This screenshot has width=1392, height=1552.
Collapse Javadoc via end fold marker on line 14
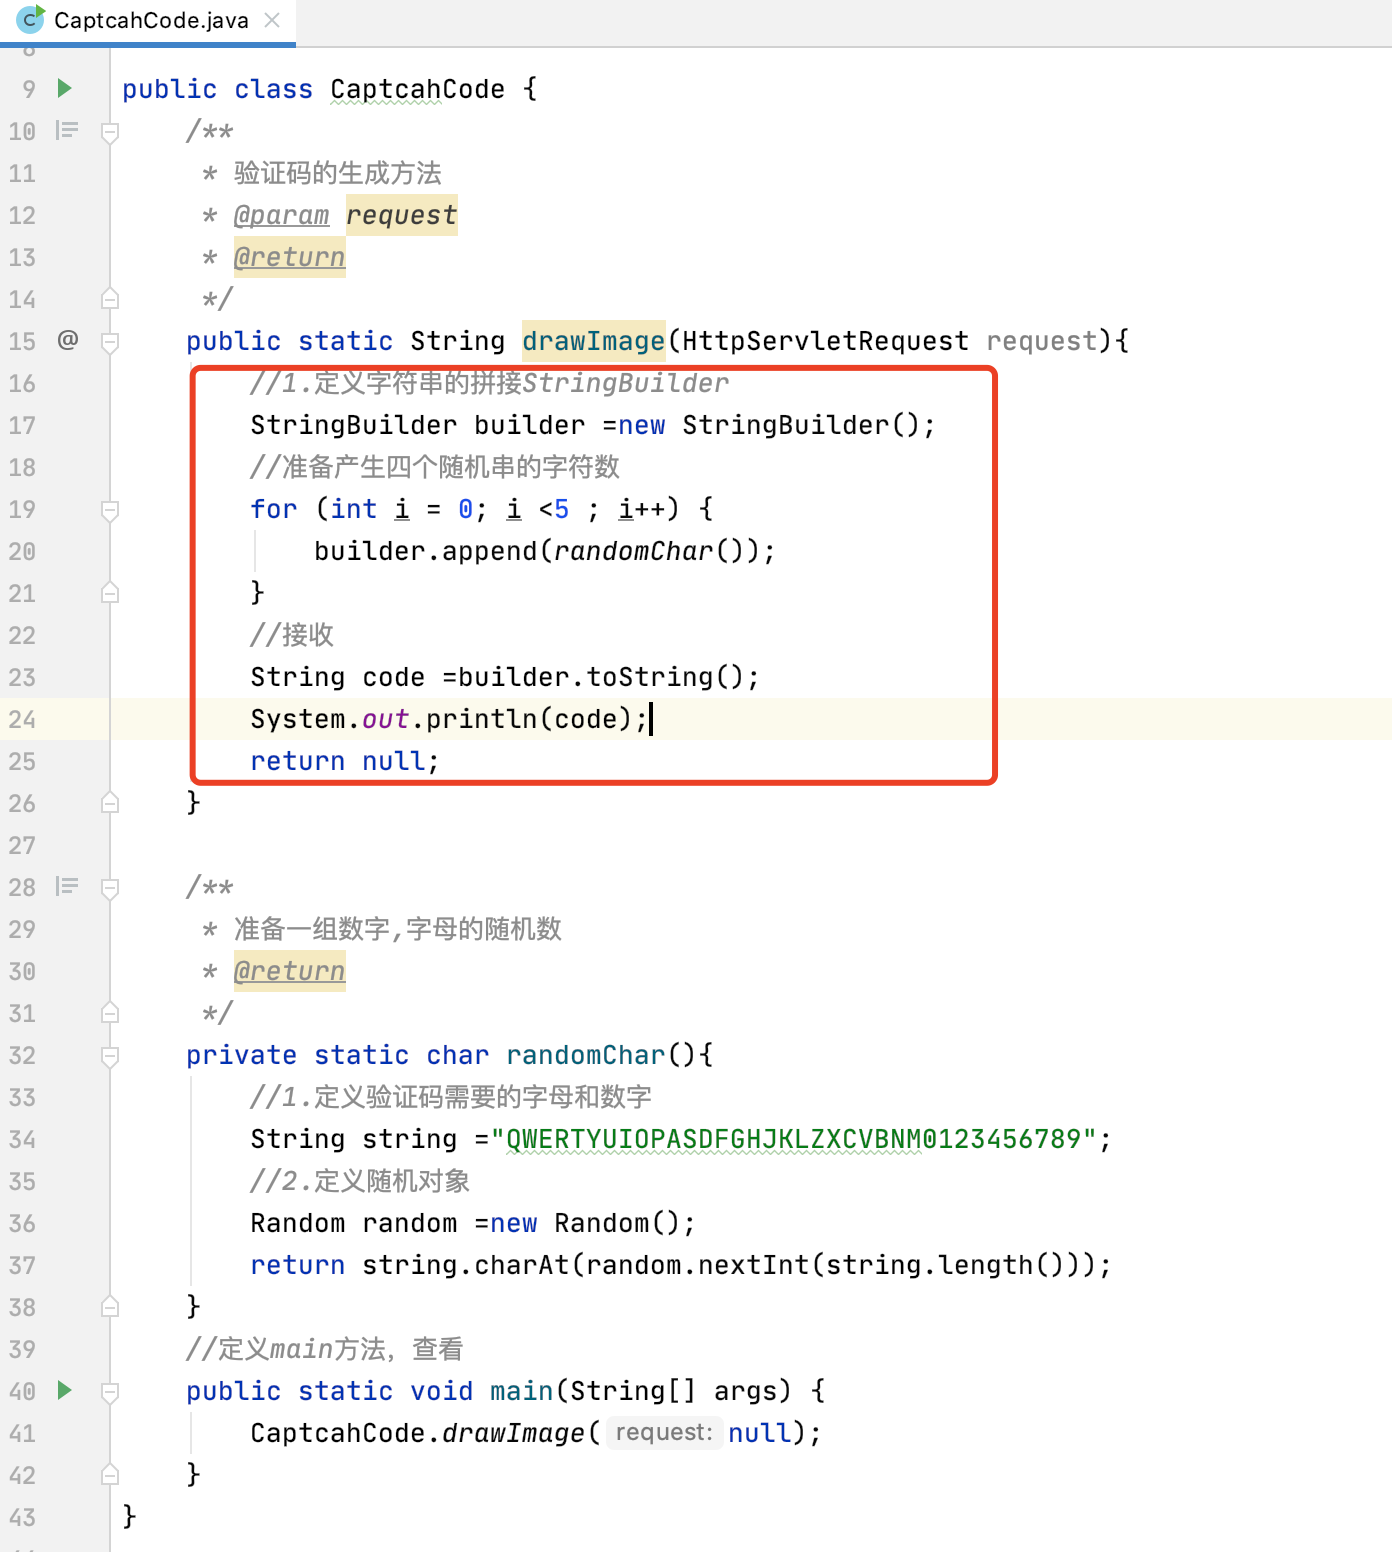point(110,299)
